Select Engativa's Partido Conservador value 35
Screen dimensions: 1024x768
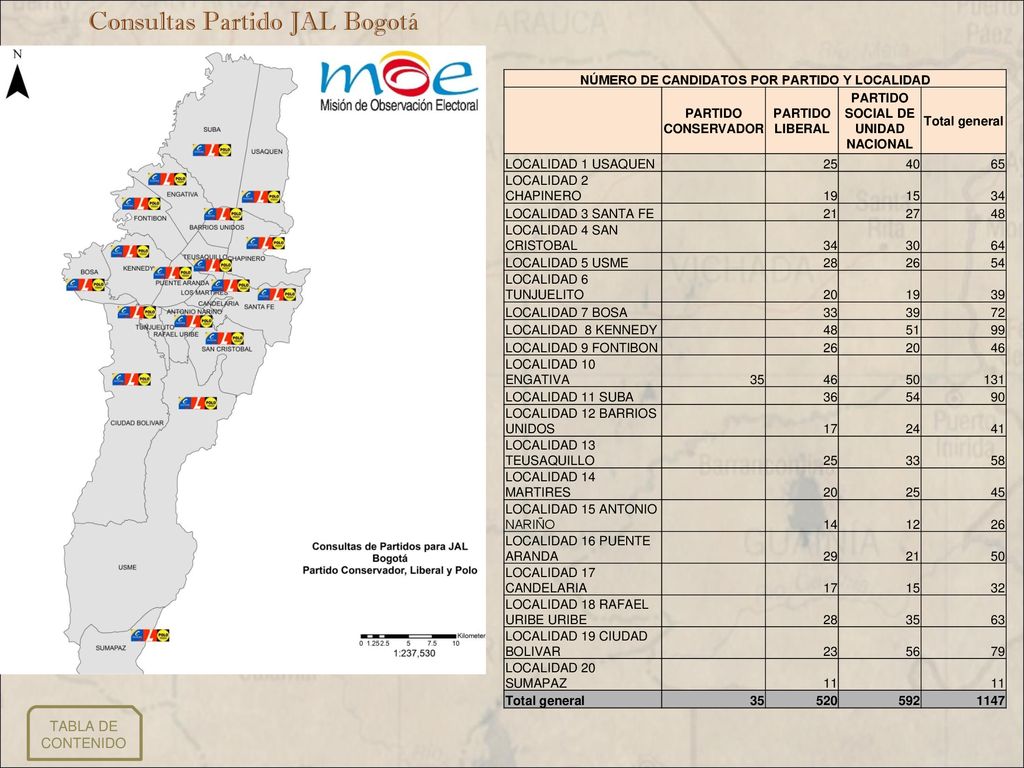pos(757,379)
